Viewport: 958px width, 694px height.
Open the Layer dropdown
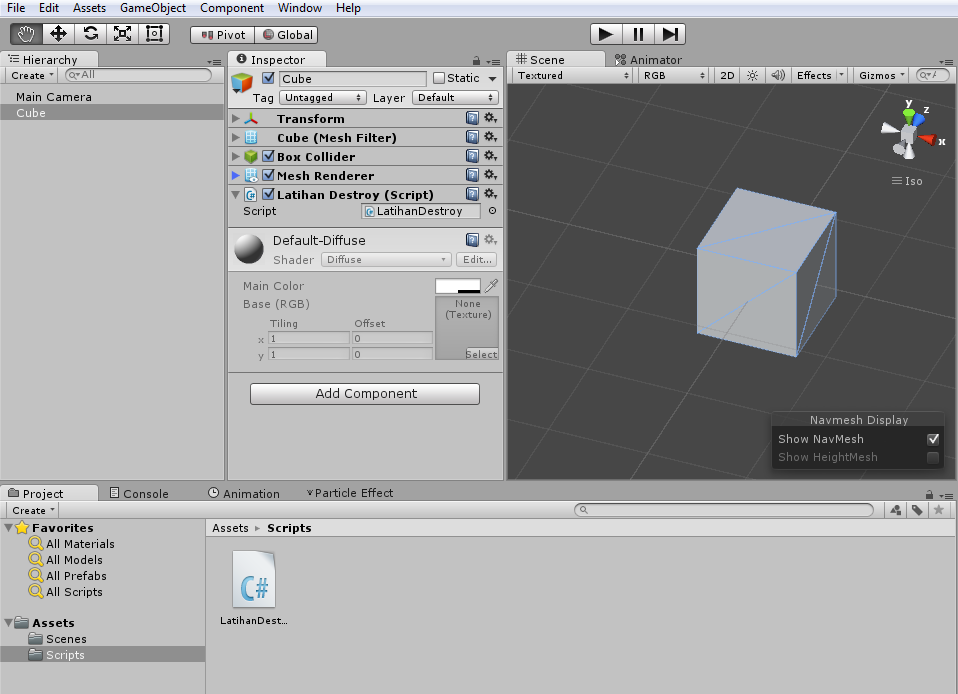pos(455,97)
